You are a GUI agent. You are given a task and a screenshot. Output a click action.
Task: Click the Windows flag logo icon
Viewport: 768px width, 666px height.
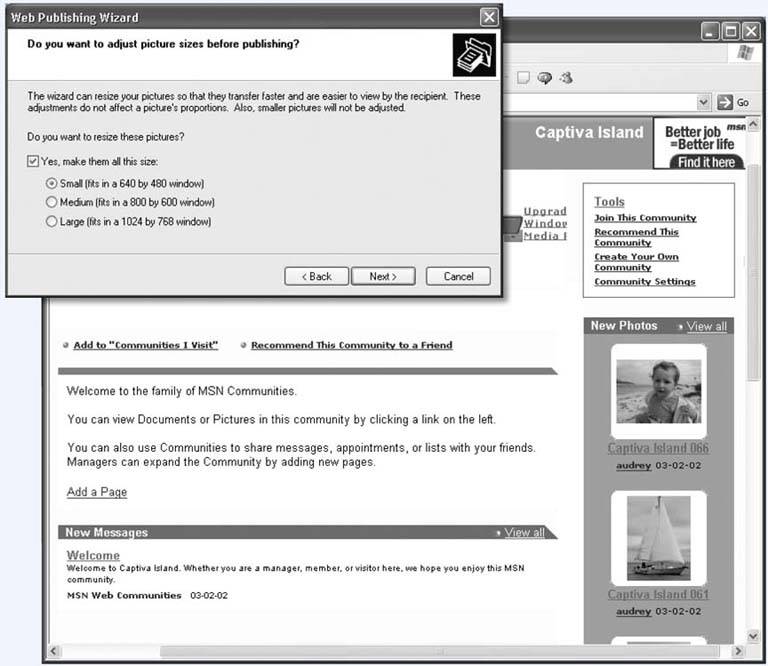pyautogui.click(x=745, y=52)
